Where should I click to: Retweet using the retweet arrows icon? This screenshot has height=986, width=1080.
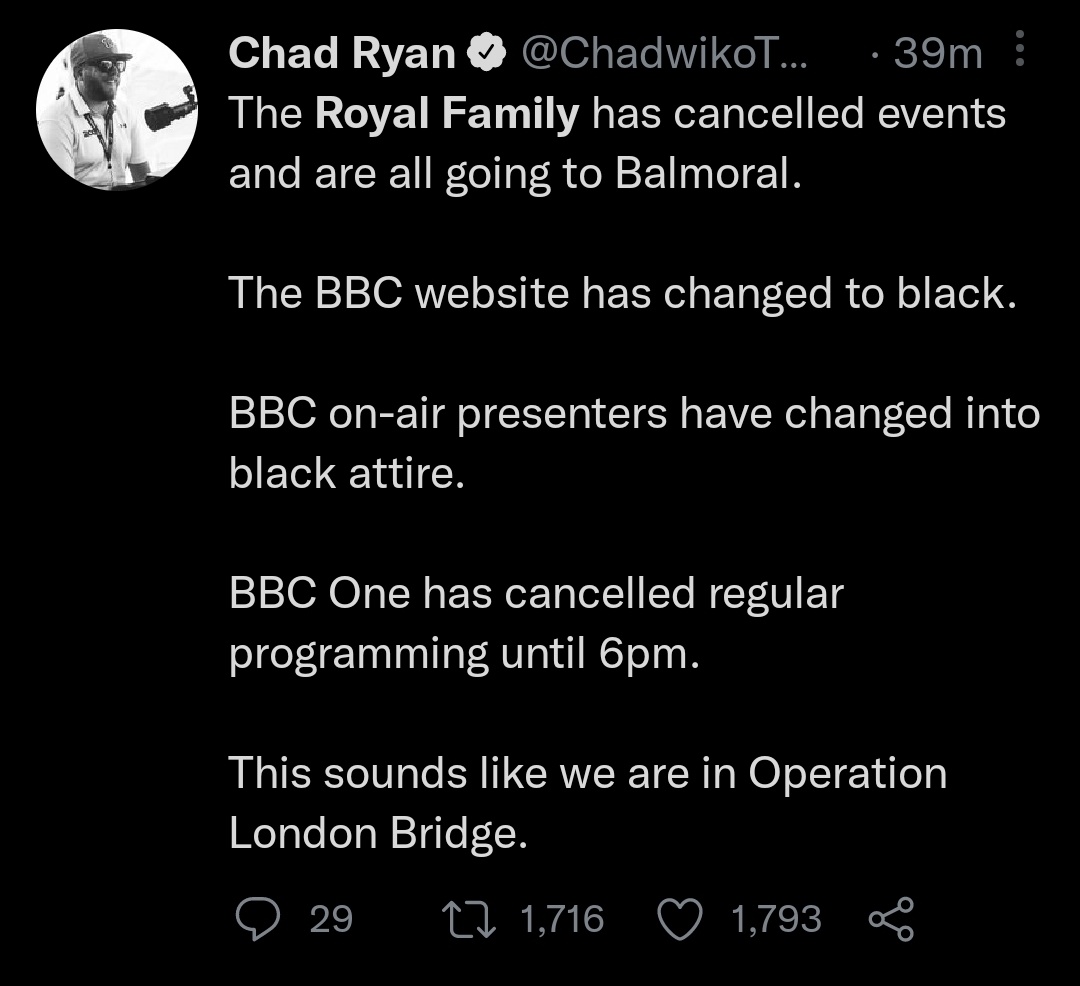pyautogui.click(x=468, y=920)
